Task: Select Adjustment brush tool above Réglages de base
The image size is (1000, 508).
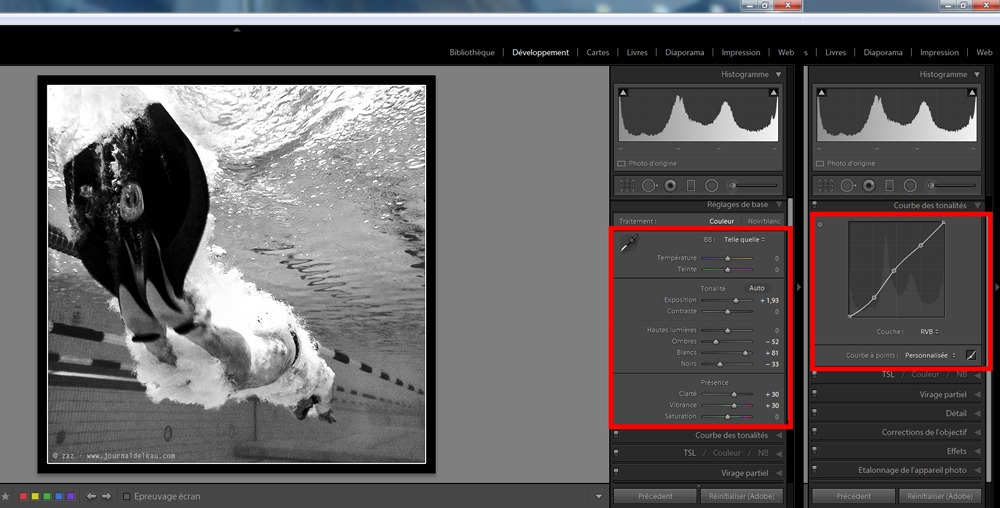Action: pyautogui.click(x=753, y=185)
